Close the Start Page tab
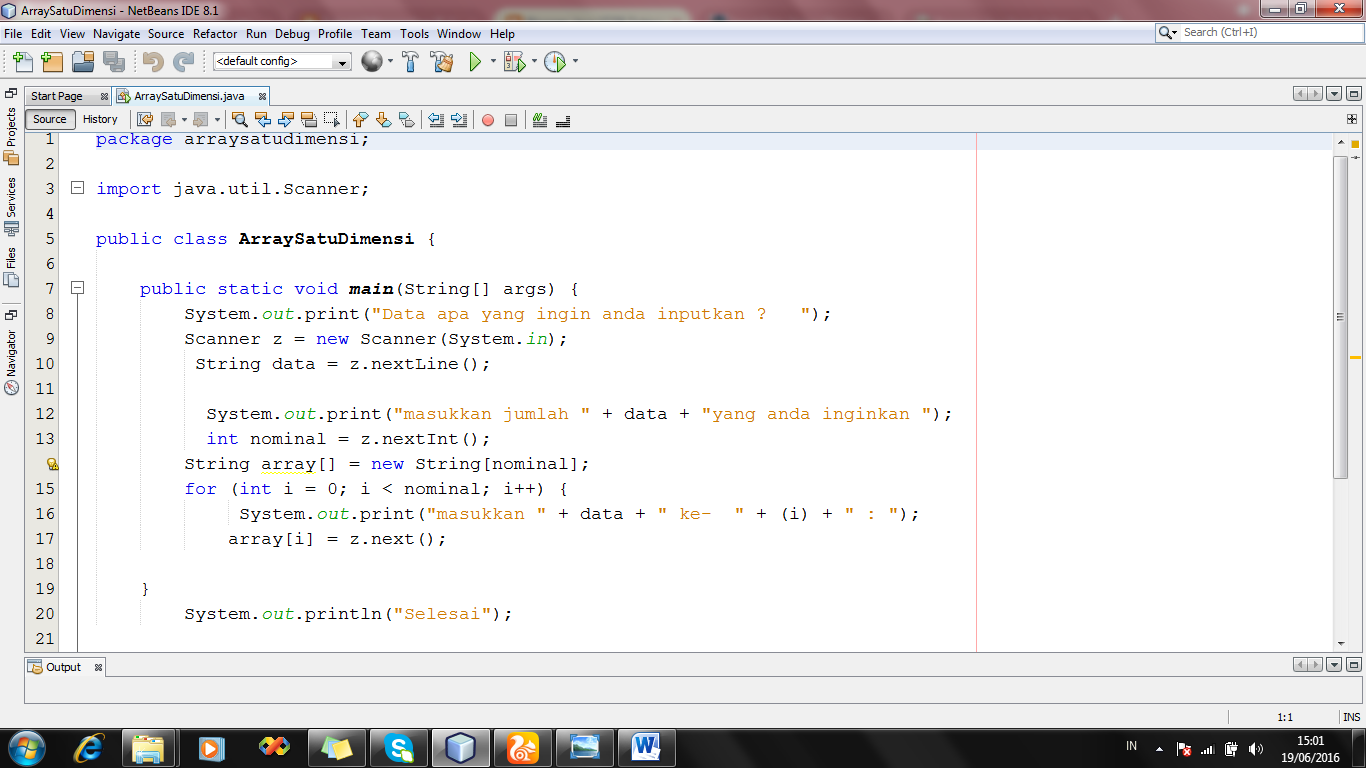 (104, 97)
